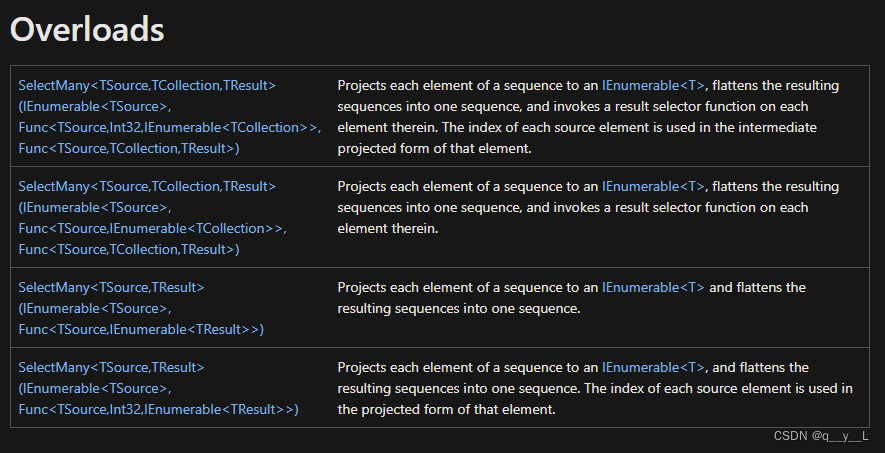
Task: Follow IEnumerable<T> link in first row description
Action: pyautogui.click(x=653, y=86)
